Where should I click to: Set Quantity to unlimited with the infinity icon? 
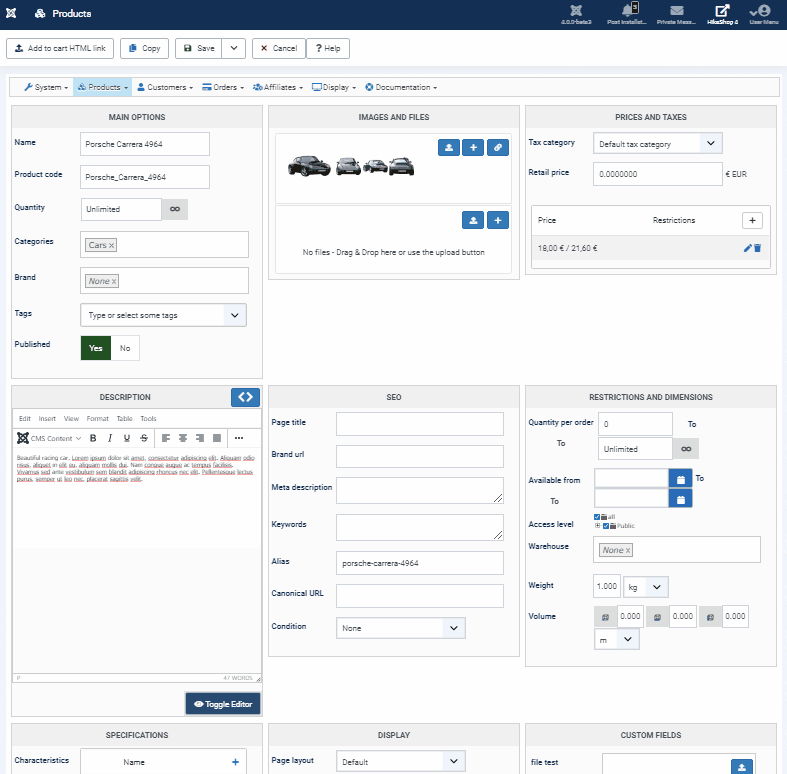[175, 209]
